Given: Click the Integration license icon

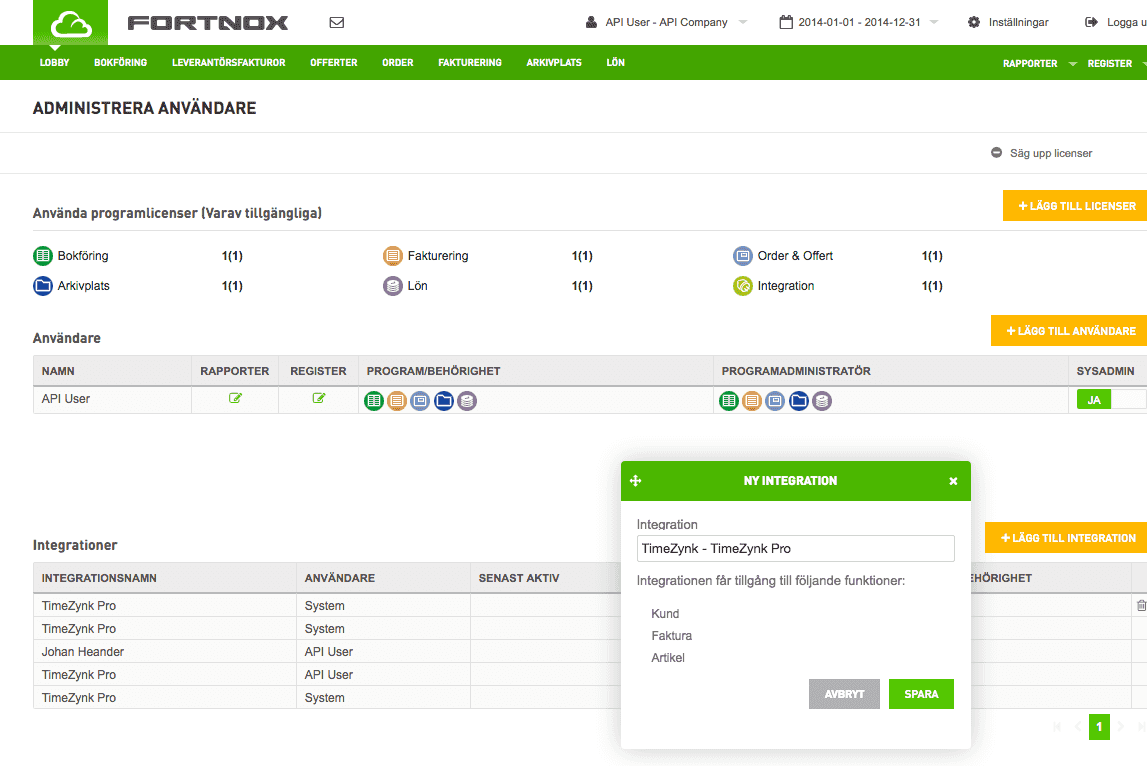Looking at the screenshot, I should tap(742, 285).
